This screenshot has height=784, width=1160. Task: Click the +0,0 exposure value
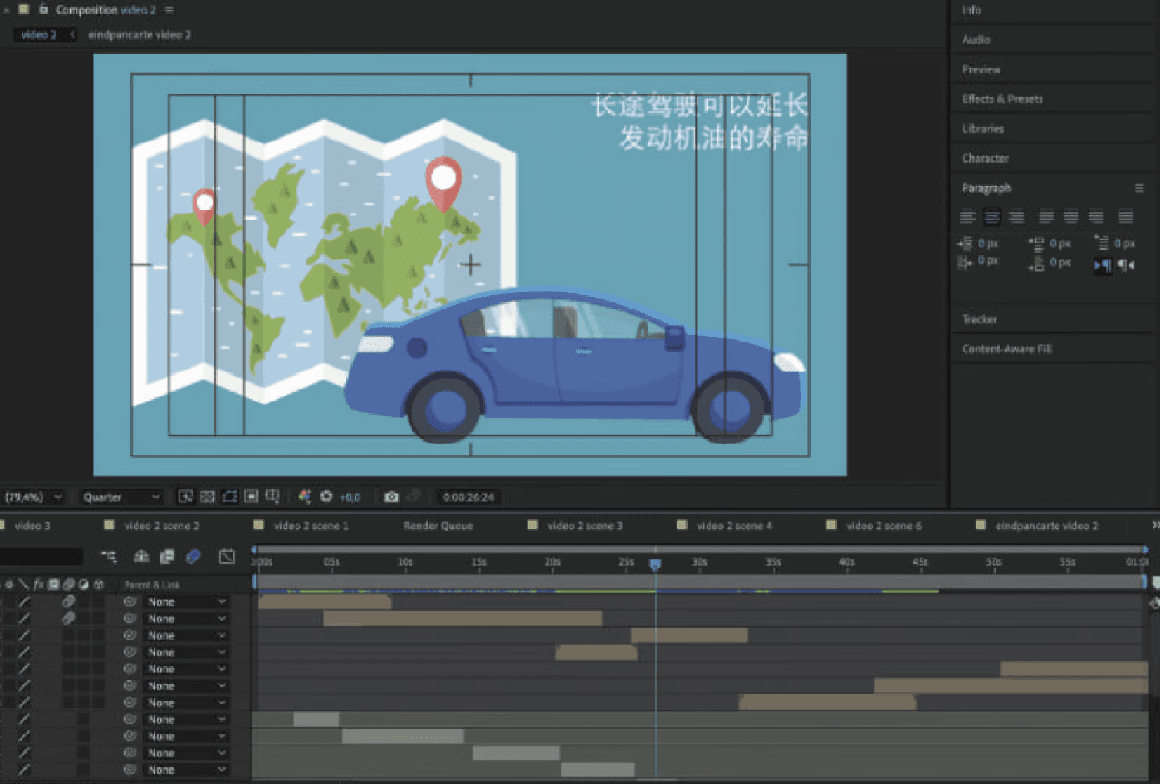tap(350, 498)
